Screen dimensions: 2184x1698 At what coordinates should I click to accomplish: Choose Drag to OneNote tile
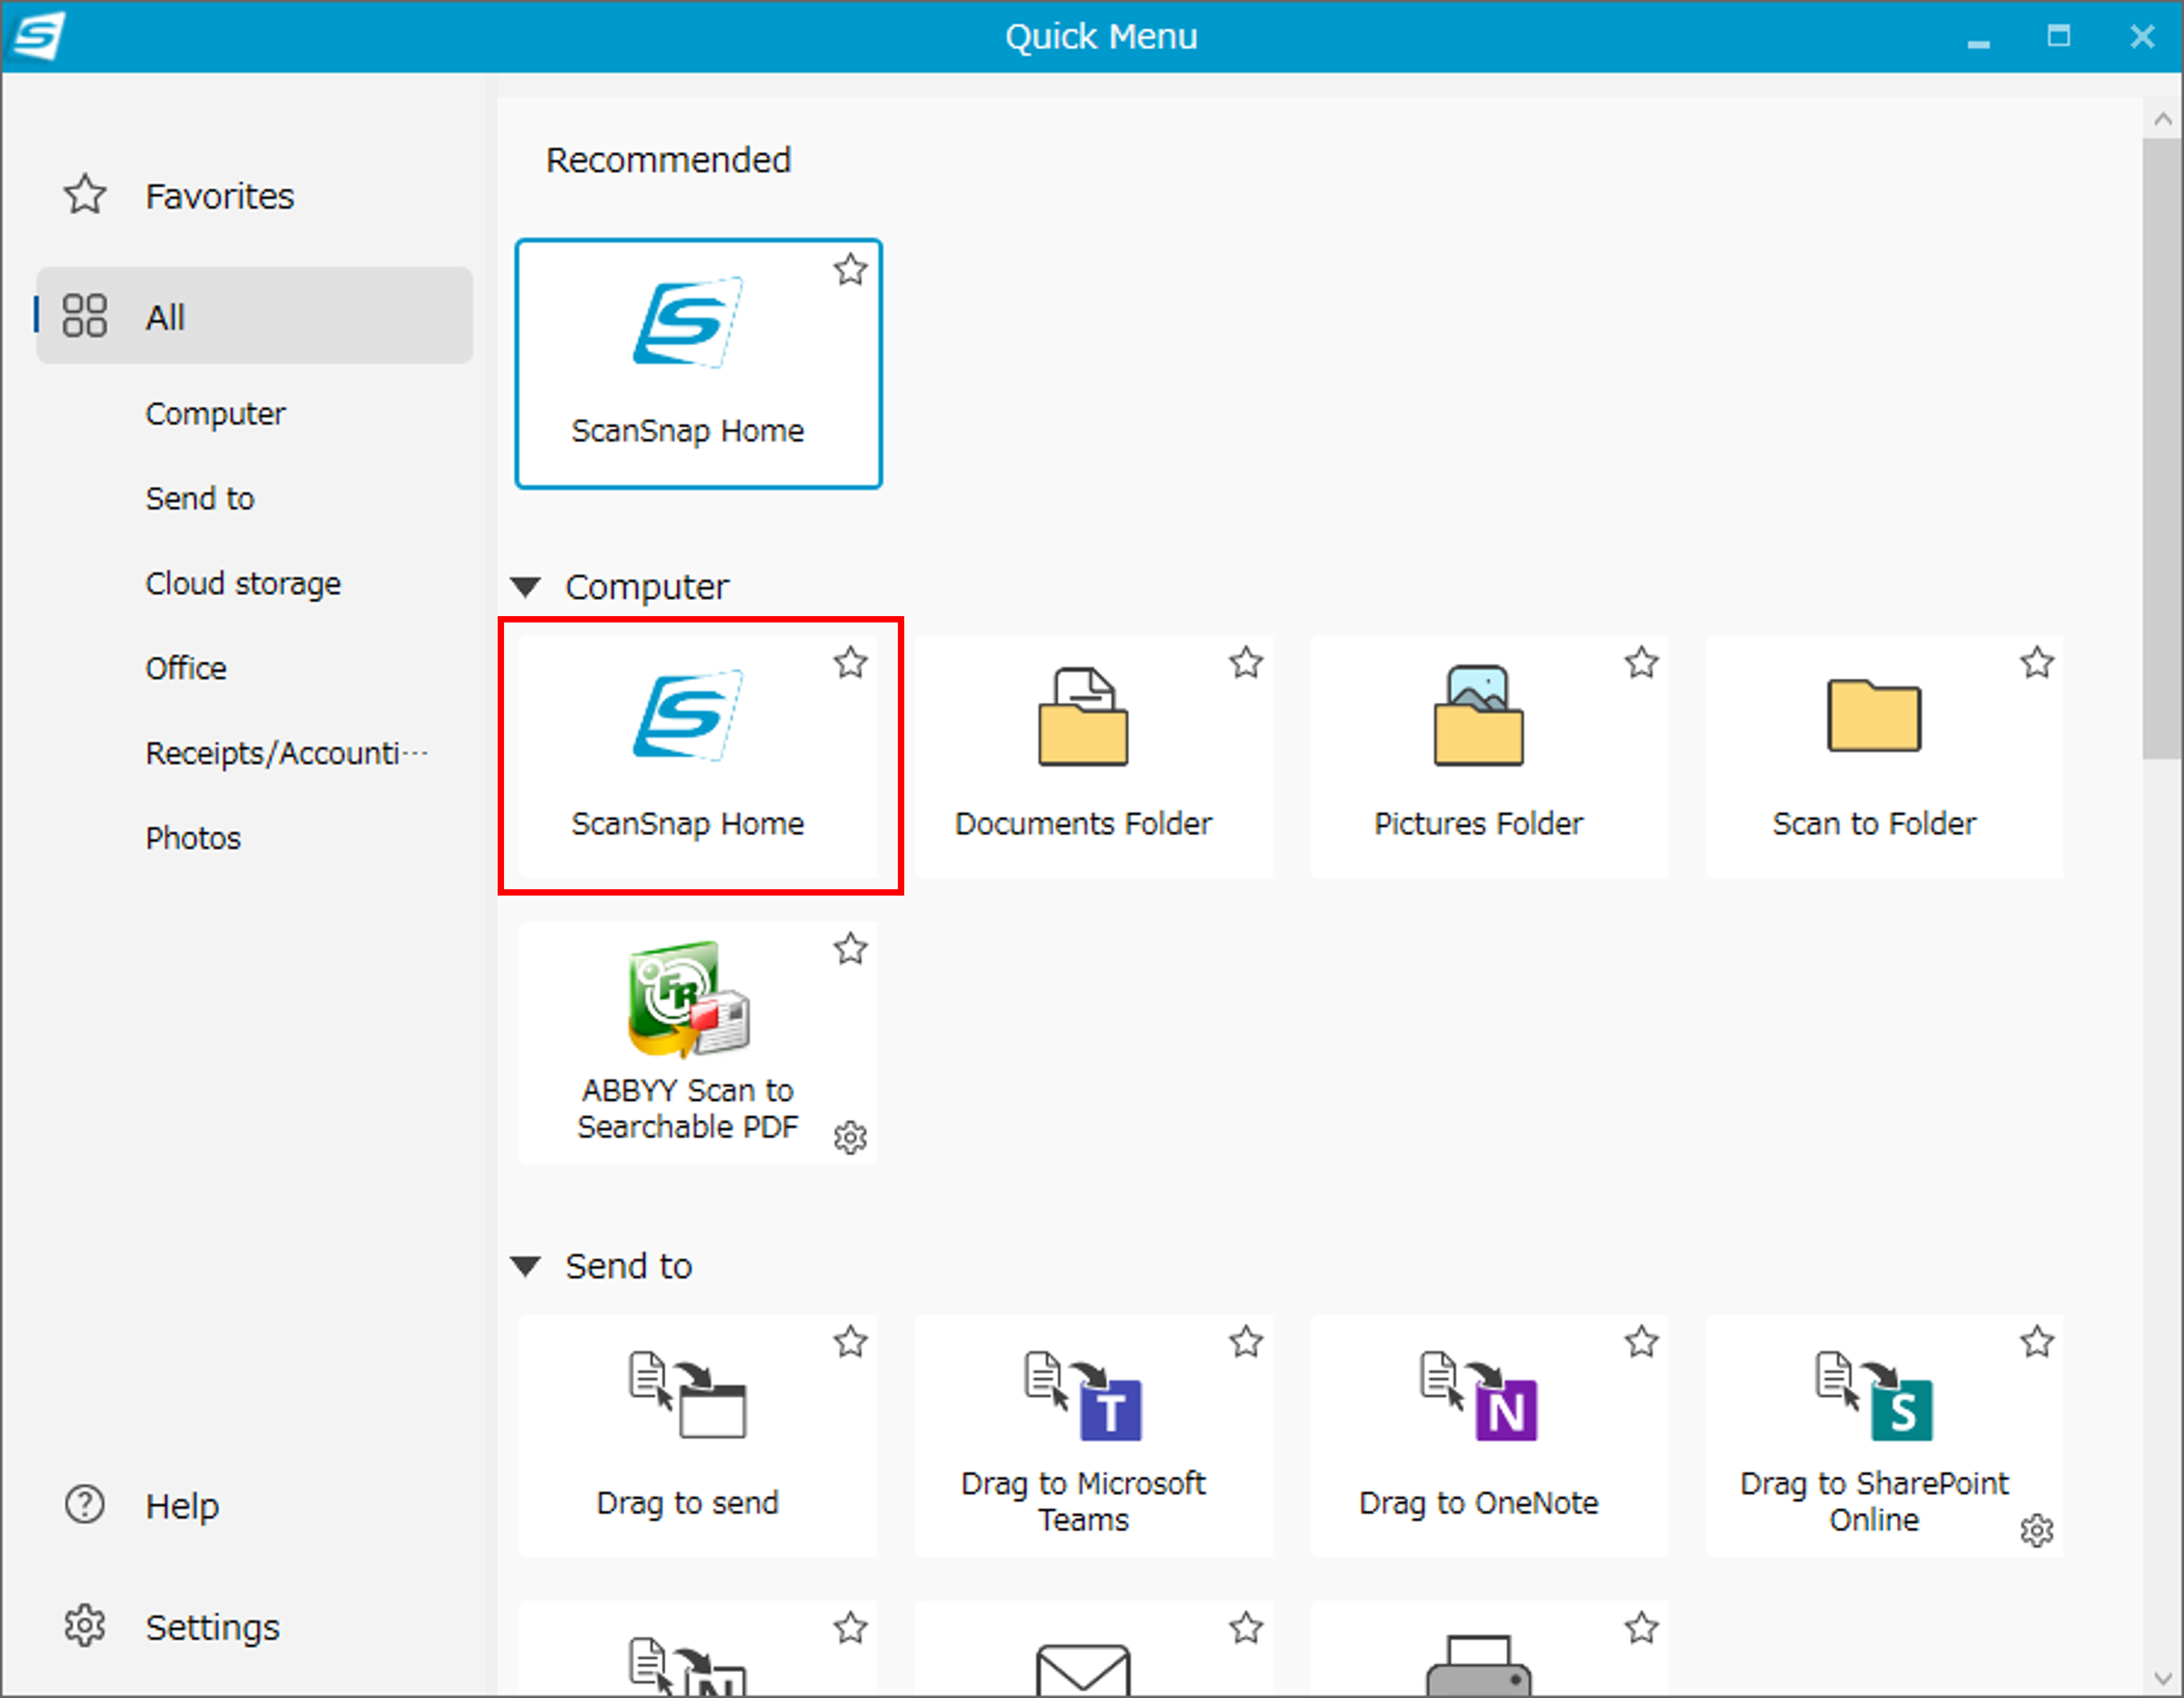[1489, 1436]
